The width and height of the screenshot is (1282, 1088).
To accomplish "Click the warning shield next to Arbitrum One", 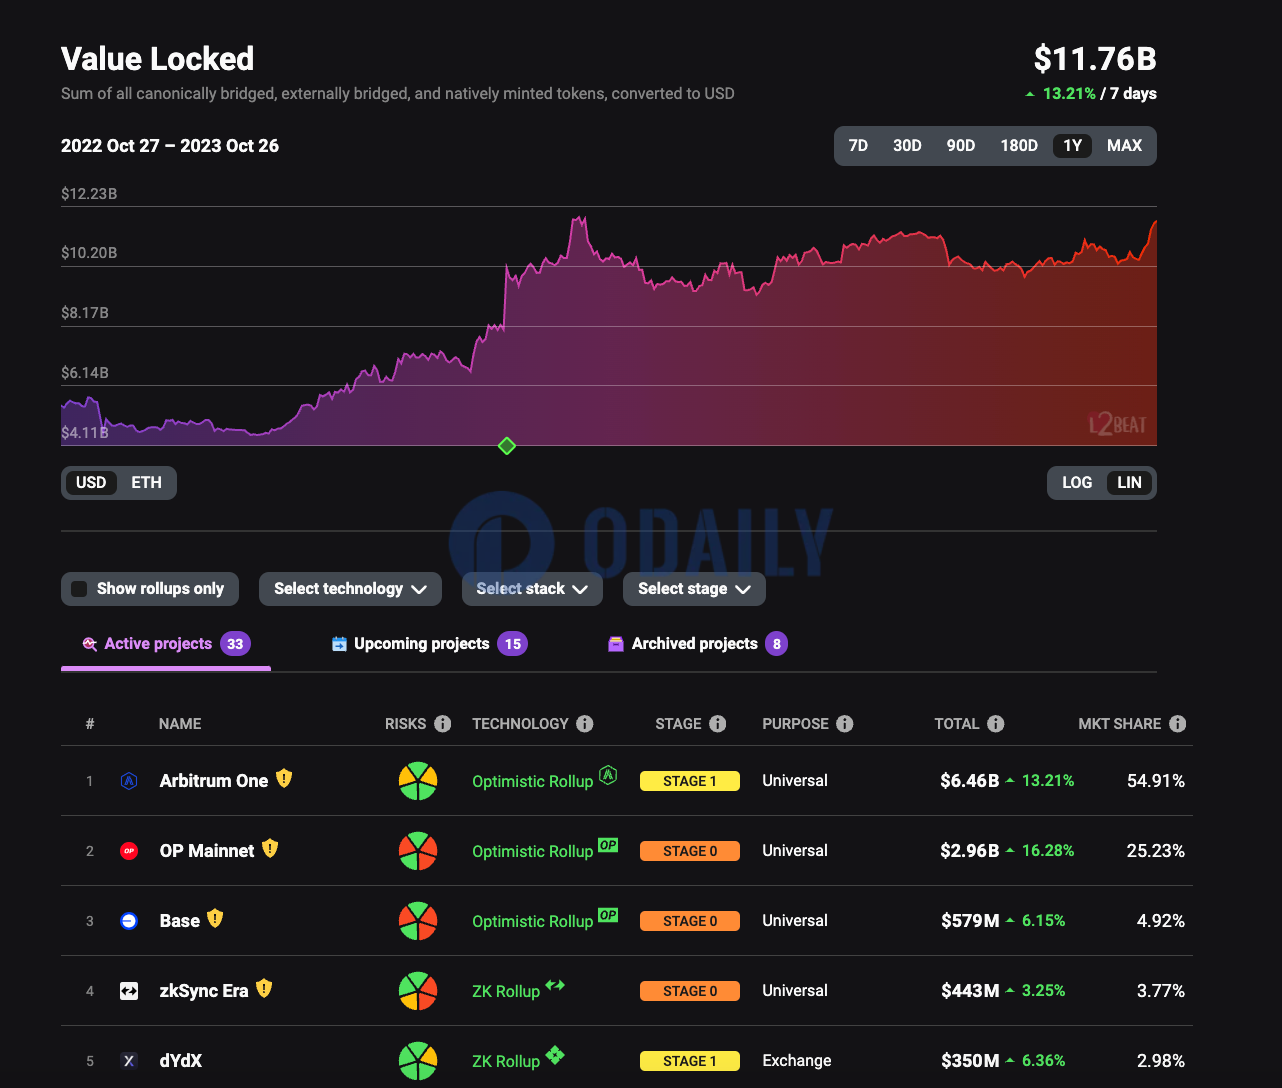I will pos(284,778).
